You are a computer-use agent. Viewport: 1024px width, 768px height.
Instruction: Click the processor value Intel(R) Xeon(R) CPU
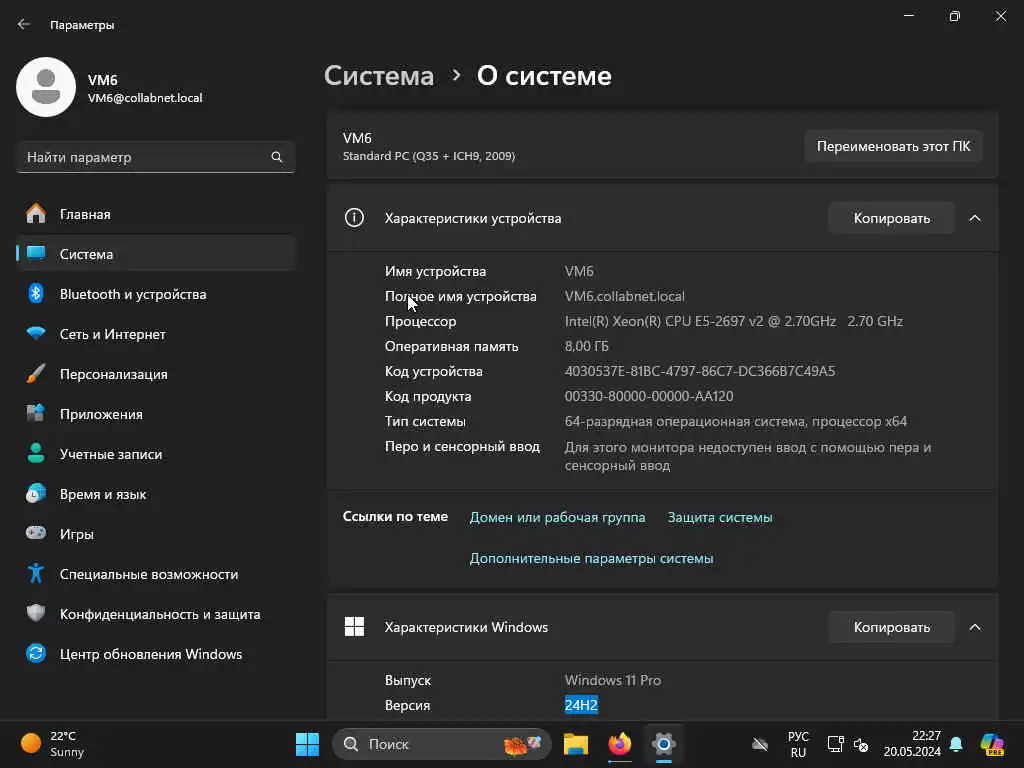tap(733, 321)
